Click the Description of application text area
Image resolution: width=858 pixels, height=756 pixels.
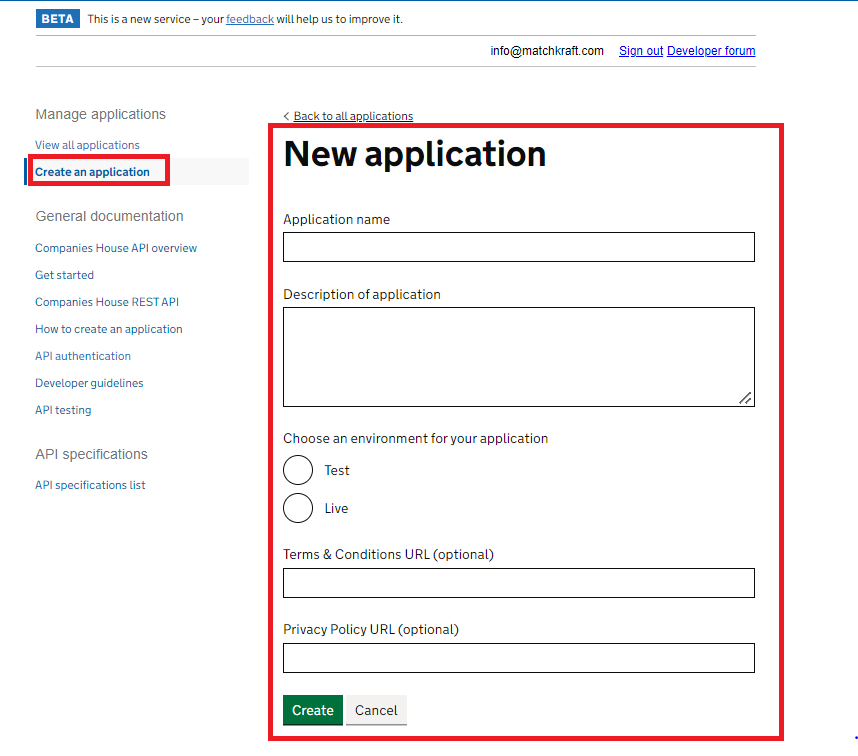pos(519,357)
